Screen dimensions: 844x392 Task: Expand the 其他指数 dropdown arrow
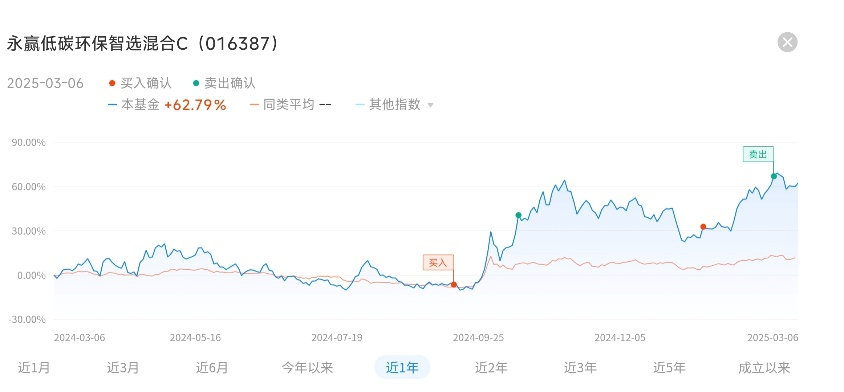tap(430, 106)
